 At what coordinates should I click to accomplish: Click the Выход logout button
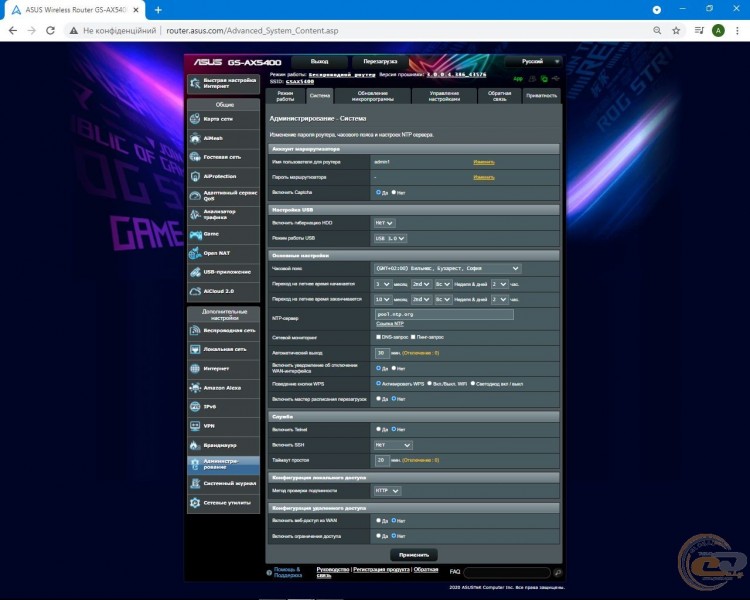pos(319,62)
